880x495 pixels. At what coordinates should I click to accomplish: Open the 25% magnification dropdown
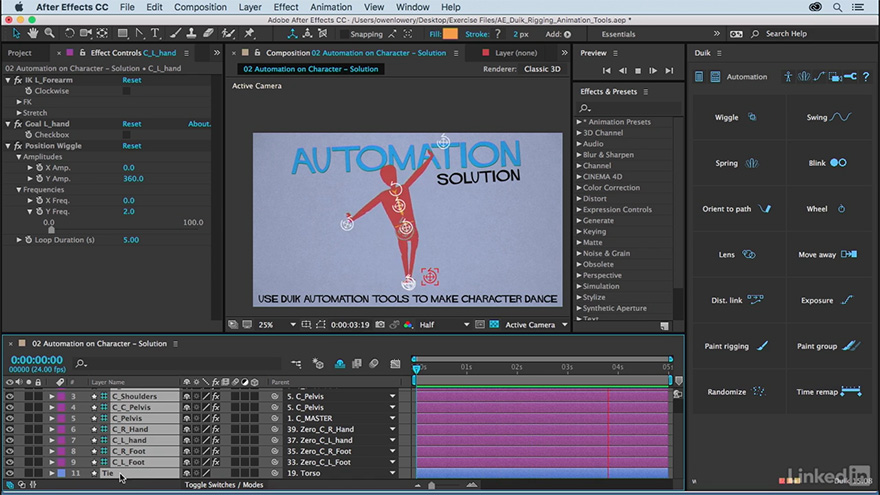[277, 324]
